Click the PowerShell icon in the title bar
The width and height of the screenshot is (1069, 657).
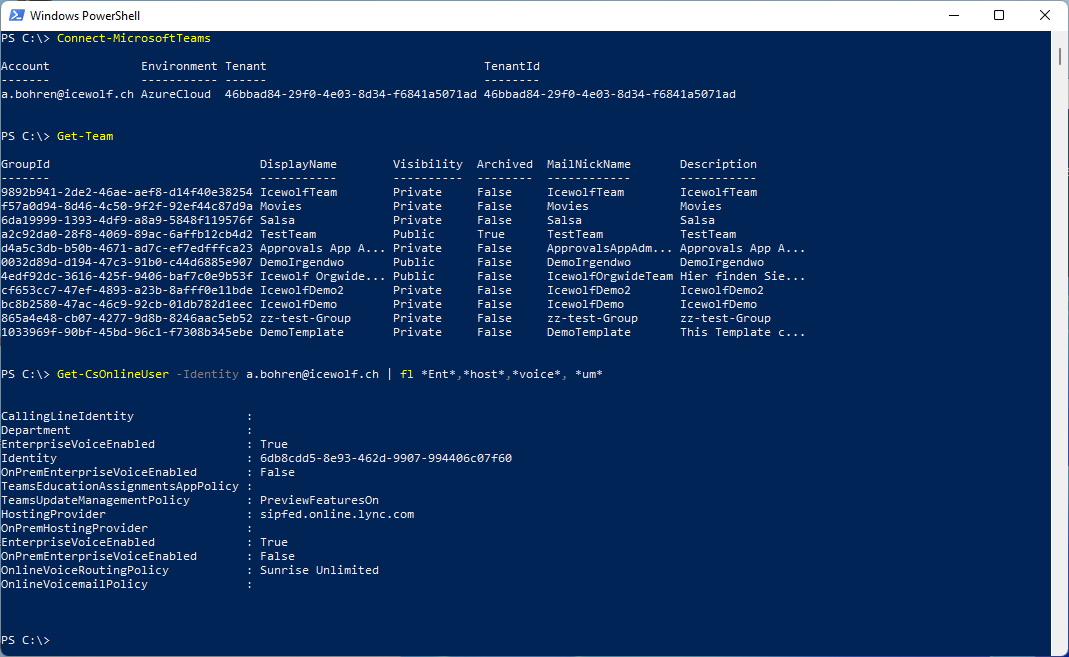pos(16,15)
